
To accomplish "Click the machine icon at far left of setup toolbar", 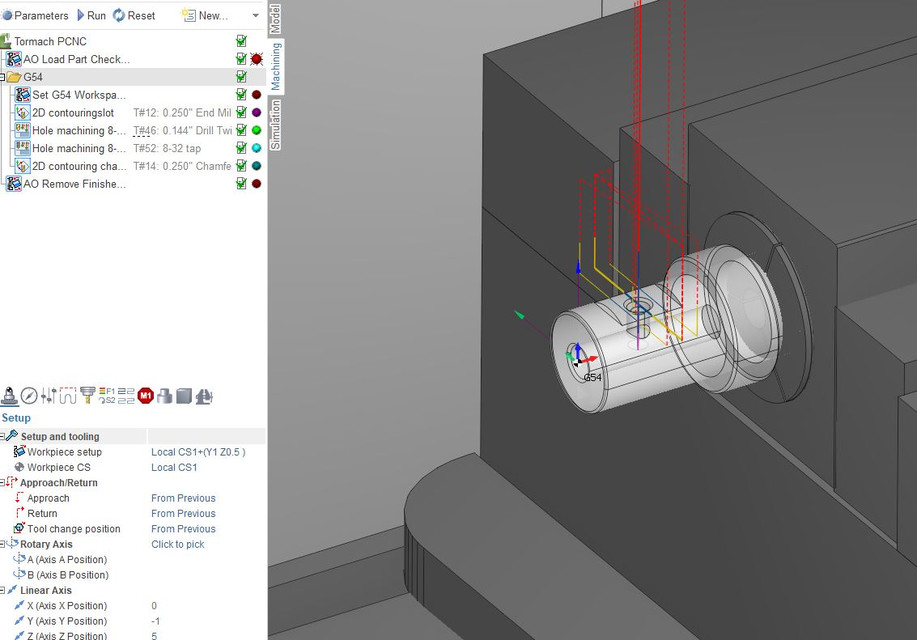I will 9,395.
